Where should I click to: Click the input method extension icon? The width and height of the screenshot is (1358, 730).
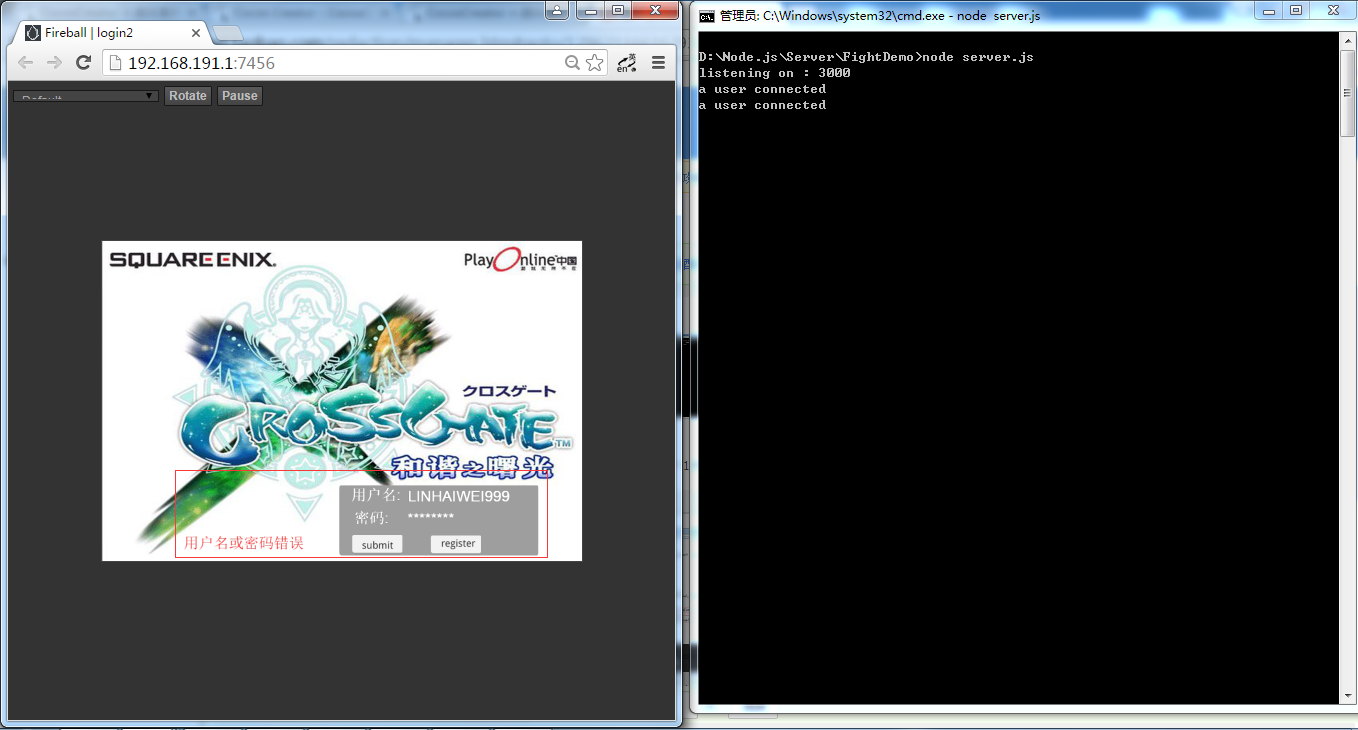pyautogui.click(x=627, y=63)
